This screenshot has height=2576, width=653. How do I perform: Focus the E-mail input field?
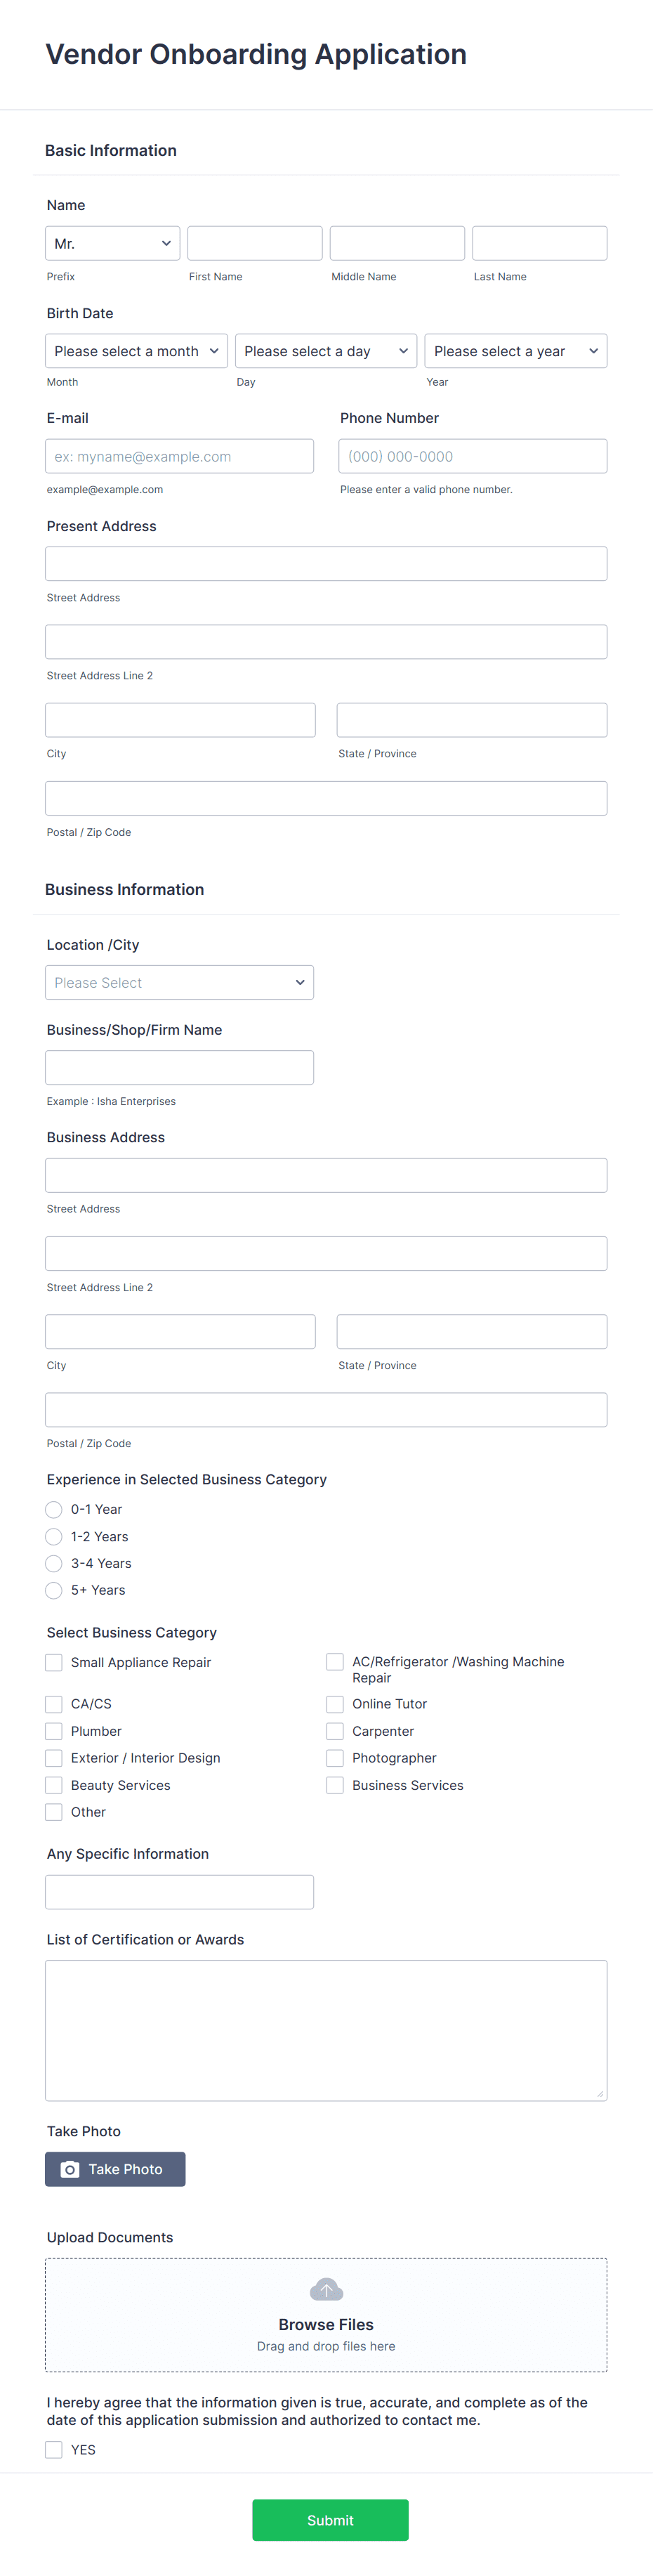coord(179,456)
